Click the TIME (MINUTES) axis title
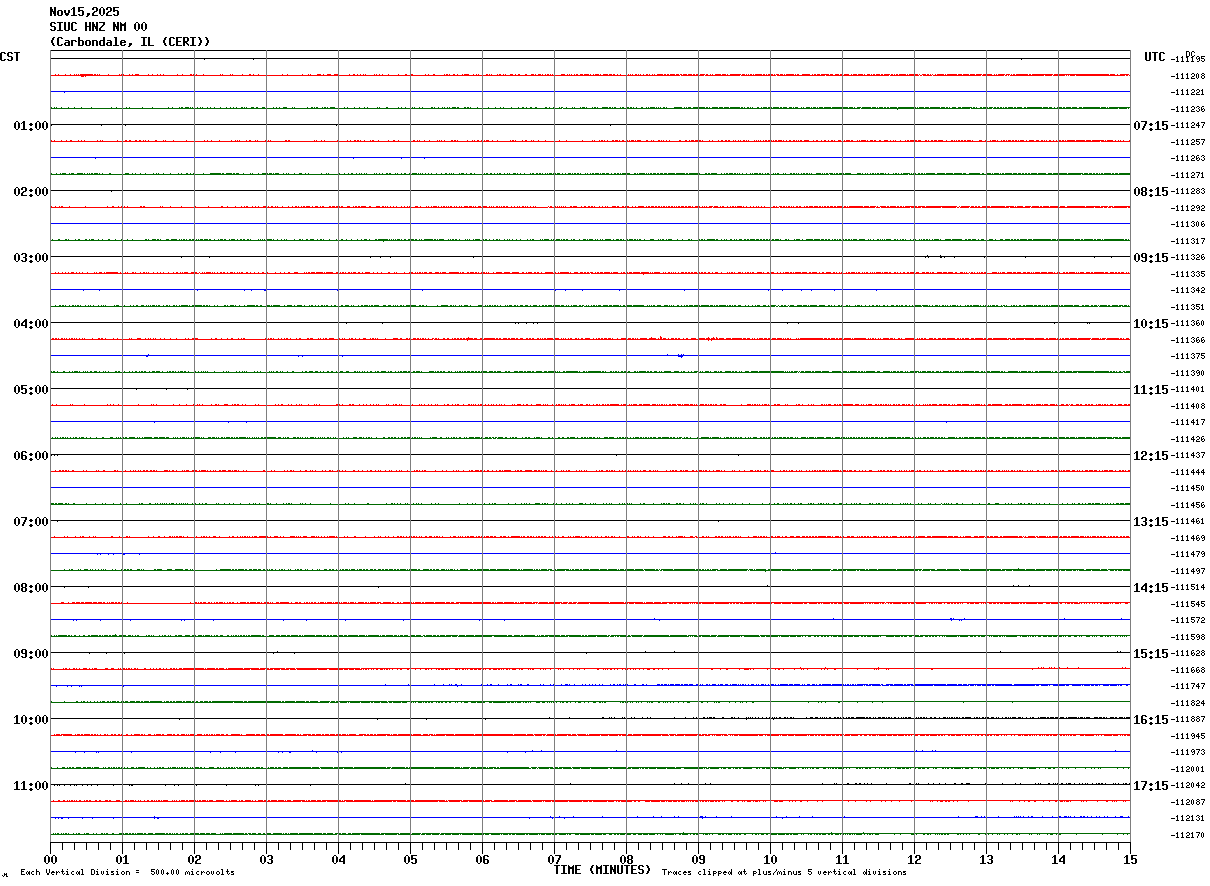The image size is (1210, 886). [x=602, y=870]
